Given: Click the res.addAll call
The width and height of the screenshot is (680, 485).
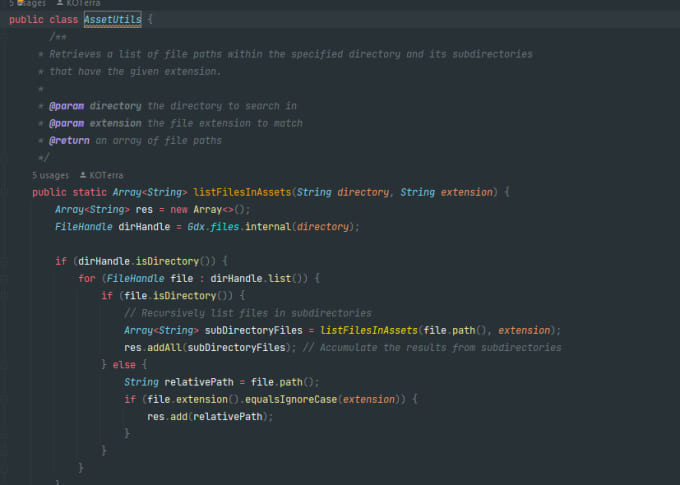Looking at the screenshot, I should point(153,347).
